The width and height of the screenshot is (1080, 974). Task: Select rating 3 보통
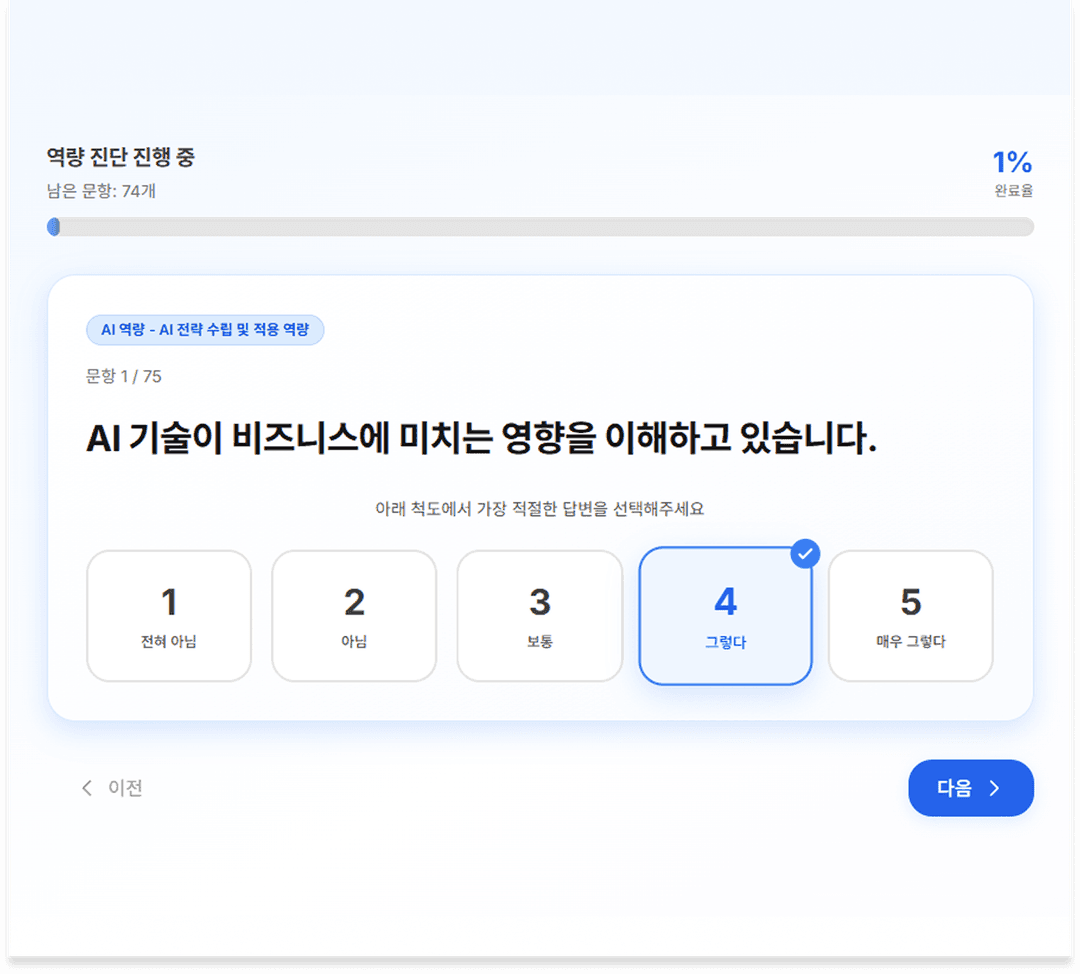click(x=540, y=615)
